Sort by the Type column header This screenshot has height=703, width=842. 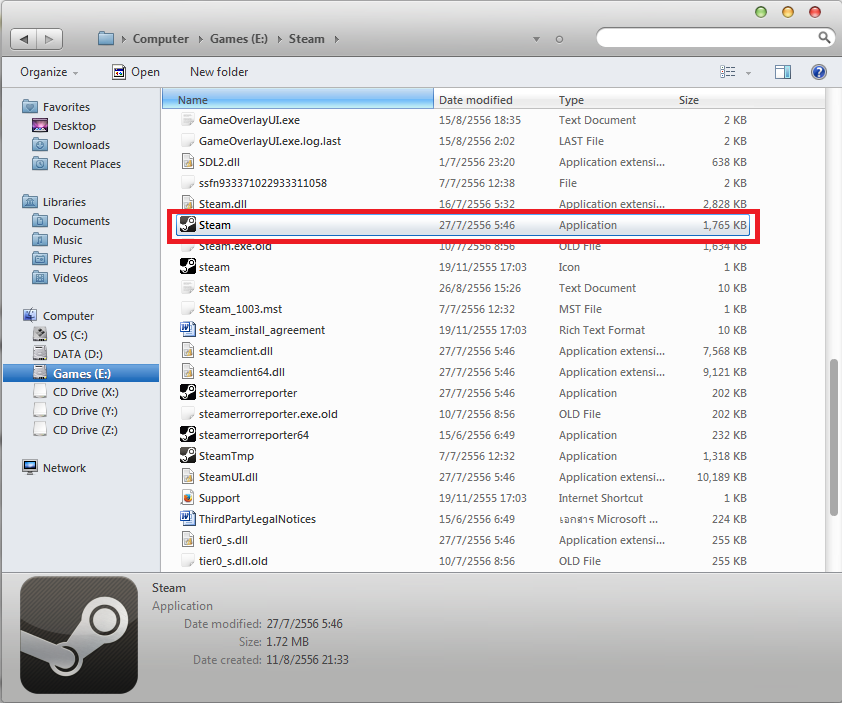pos(613,100)
